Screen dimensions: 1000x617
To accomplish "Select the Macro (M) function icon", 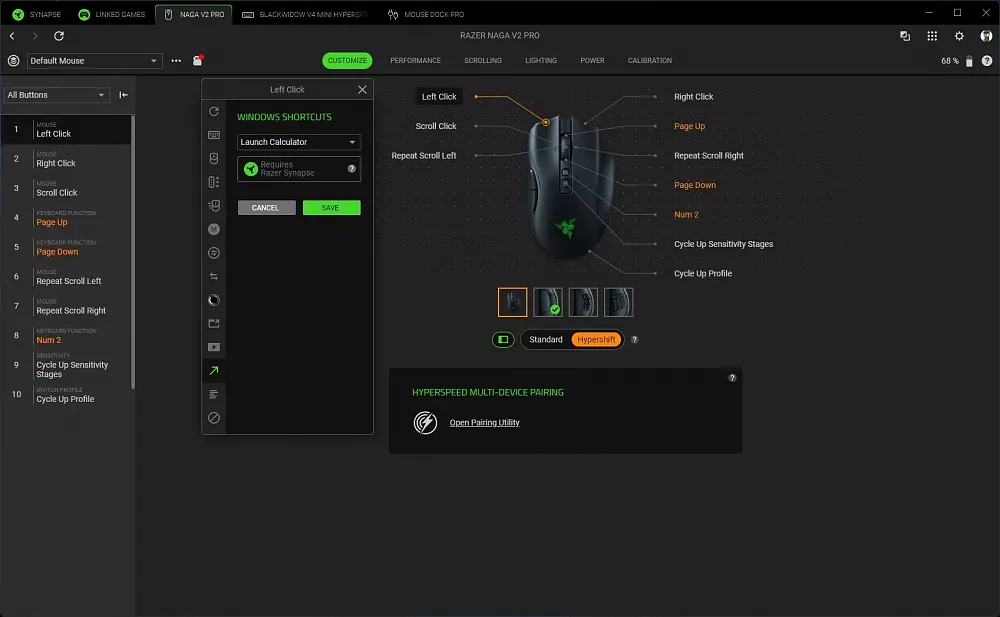I will point(214,229).
